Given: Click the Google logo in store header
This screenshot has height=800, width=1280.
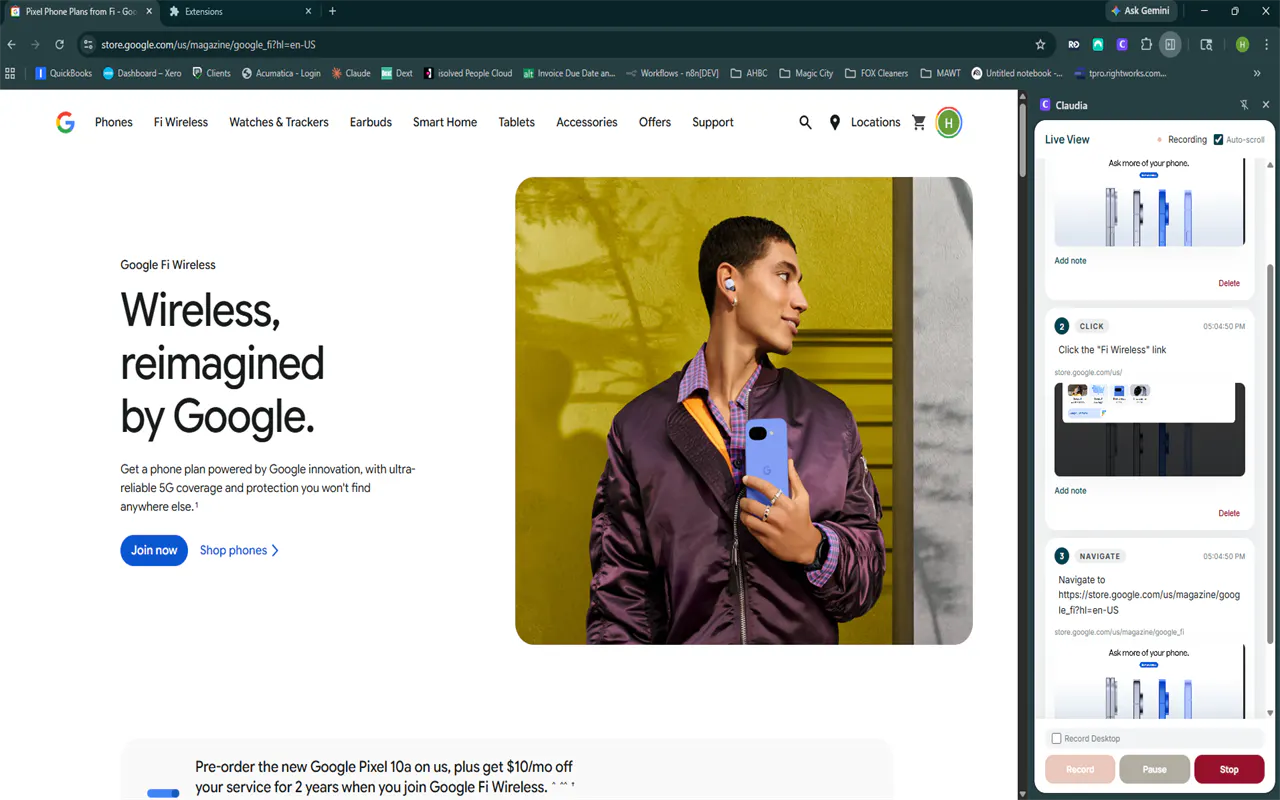Looking at the screenshot, I should pyautogui.click(x=66, y=122).
